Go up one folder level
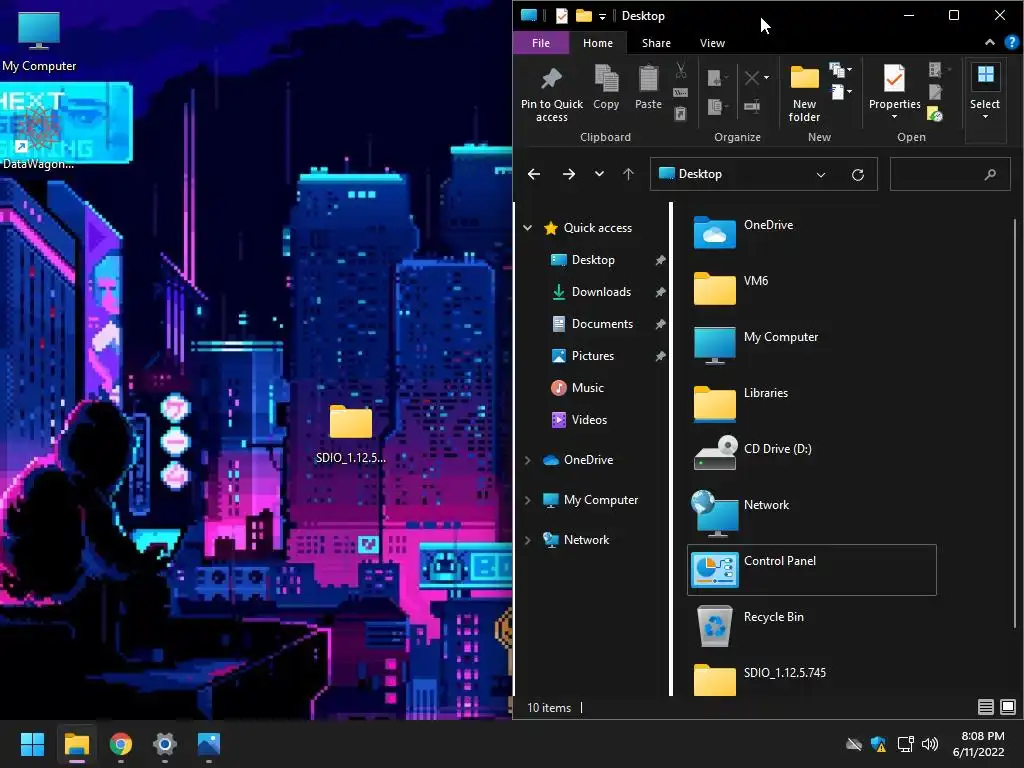This screenshot has width=1024, height=768. 628,174
